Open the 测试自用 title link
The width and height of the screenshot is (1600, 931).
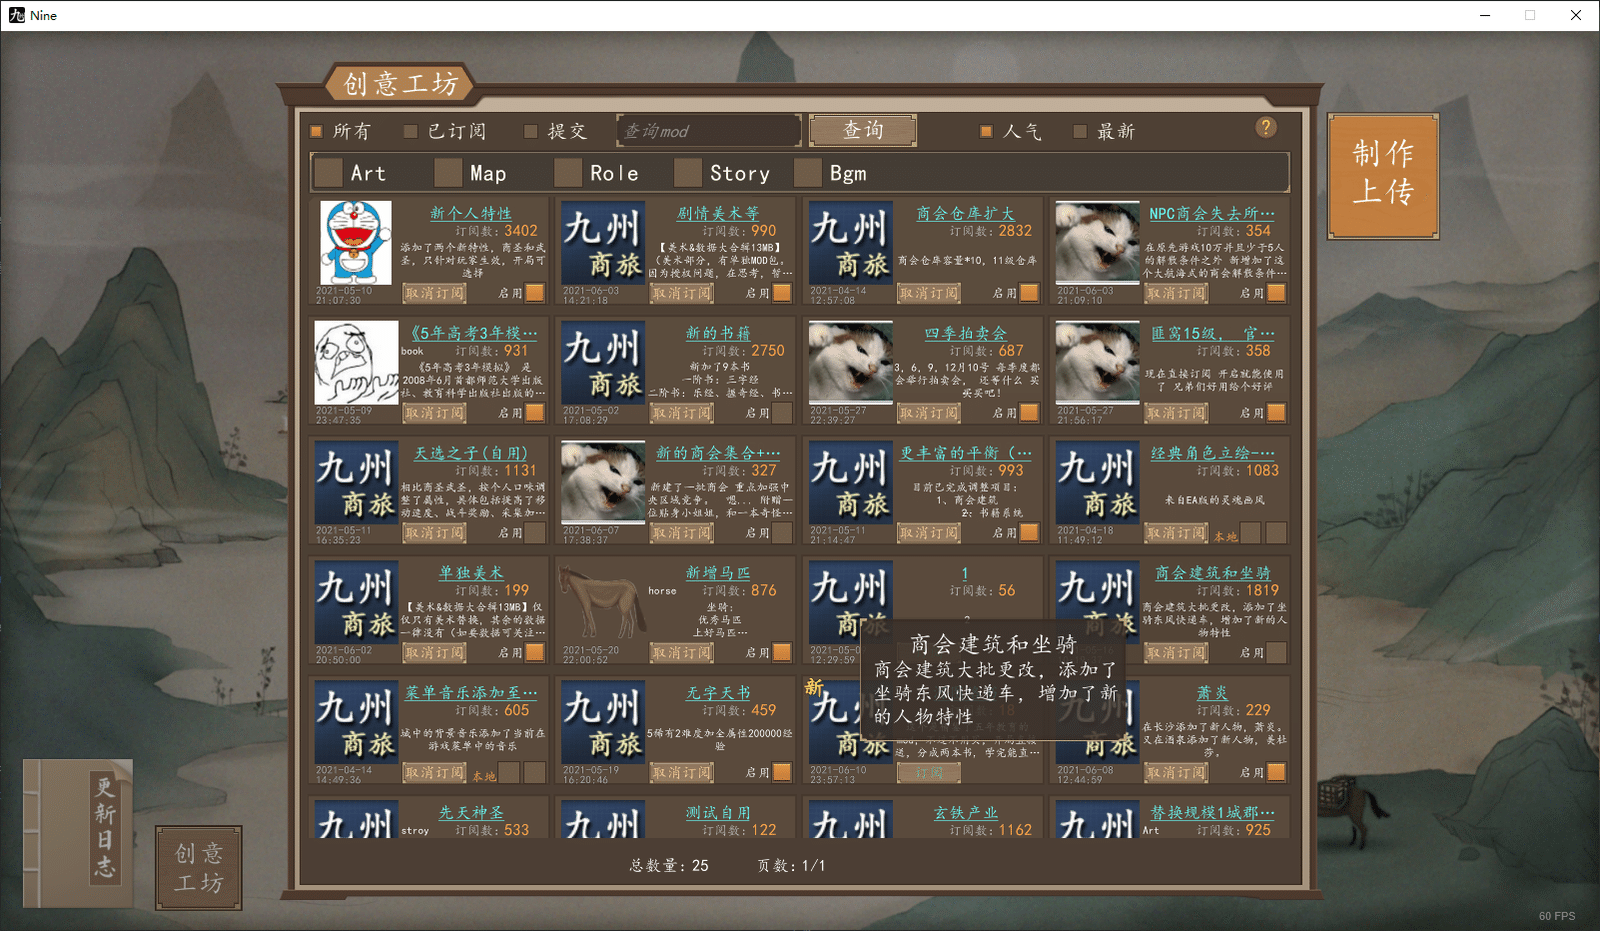click(x=718, y=813)
